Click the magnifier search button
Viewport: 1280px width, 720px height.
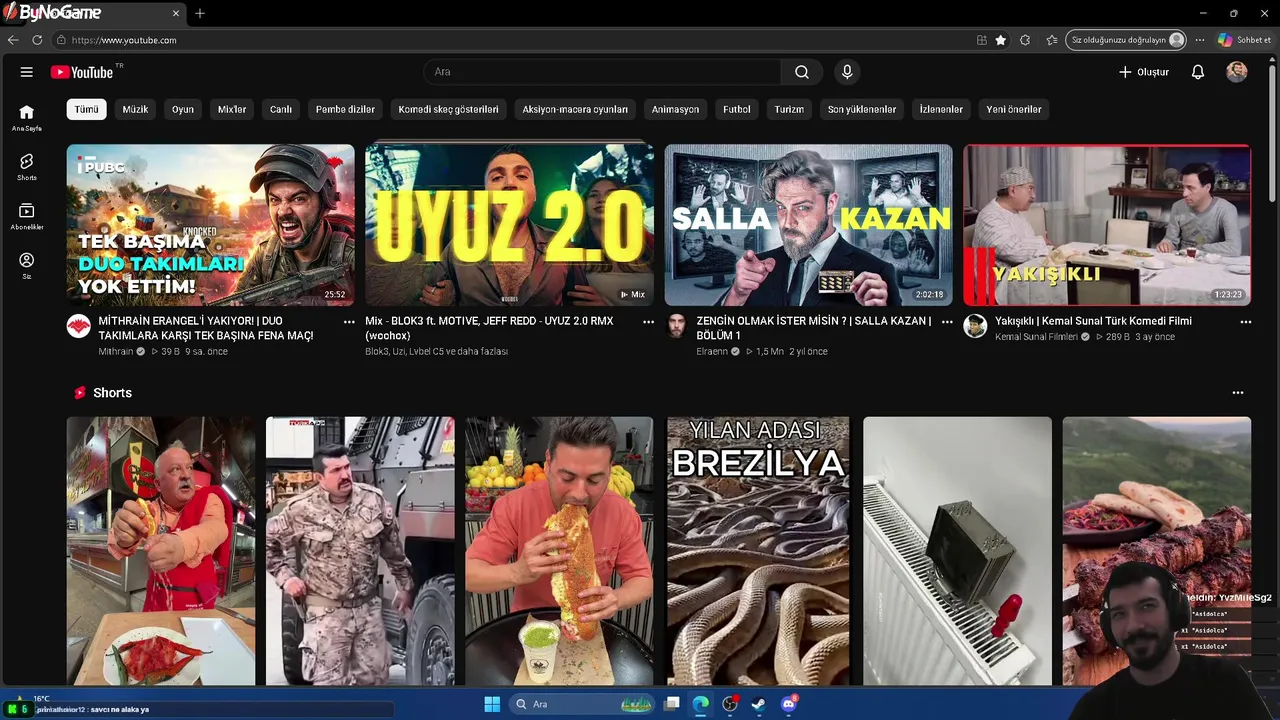coord(802,72)
